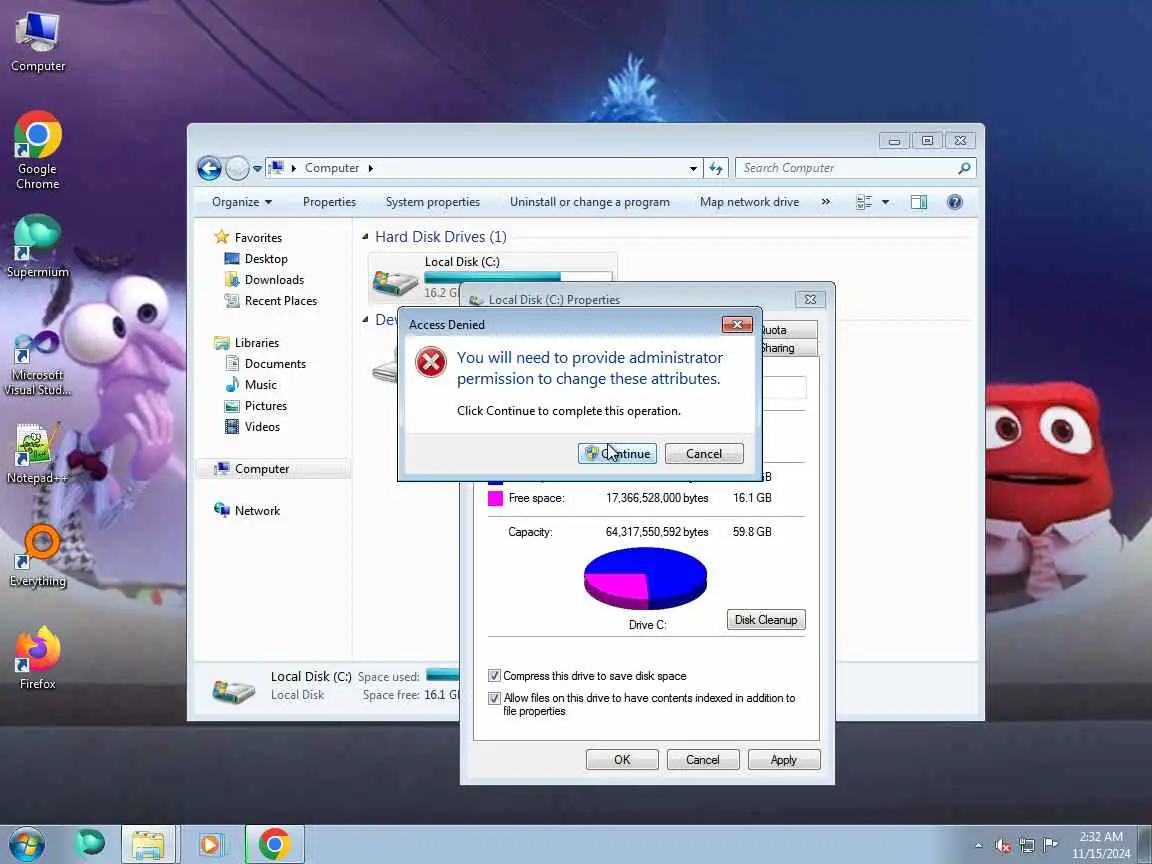This screenshot has width=1152, height=864.
Task: Open the Organize dropdown menu
Action: [242, 202]
